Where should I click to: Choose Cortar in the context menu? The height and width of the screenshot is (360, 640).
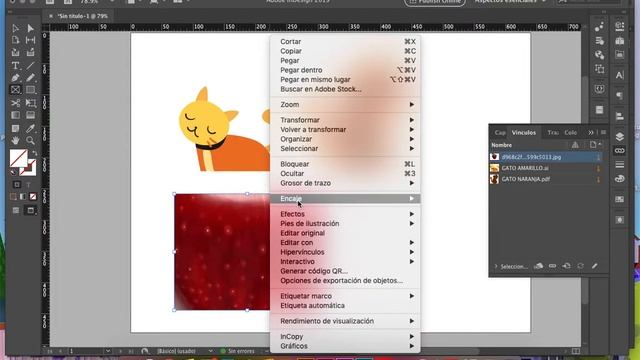point(345,42)
